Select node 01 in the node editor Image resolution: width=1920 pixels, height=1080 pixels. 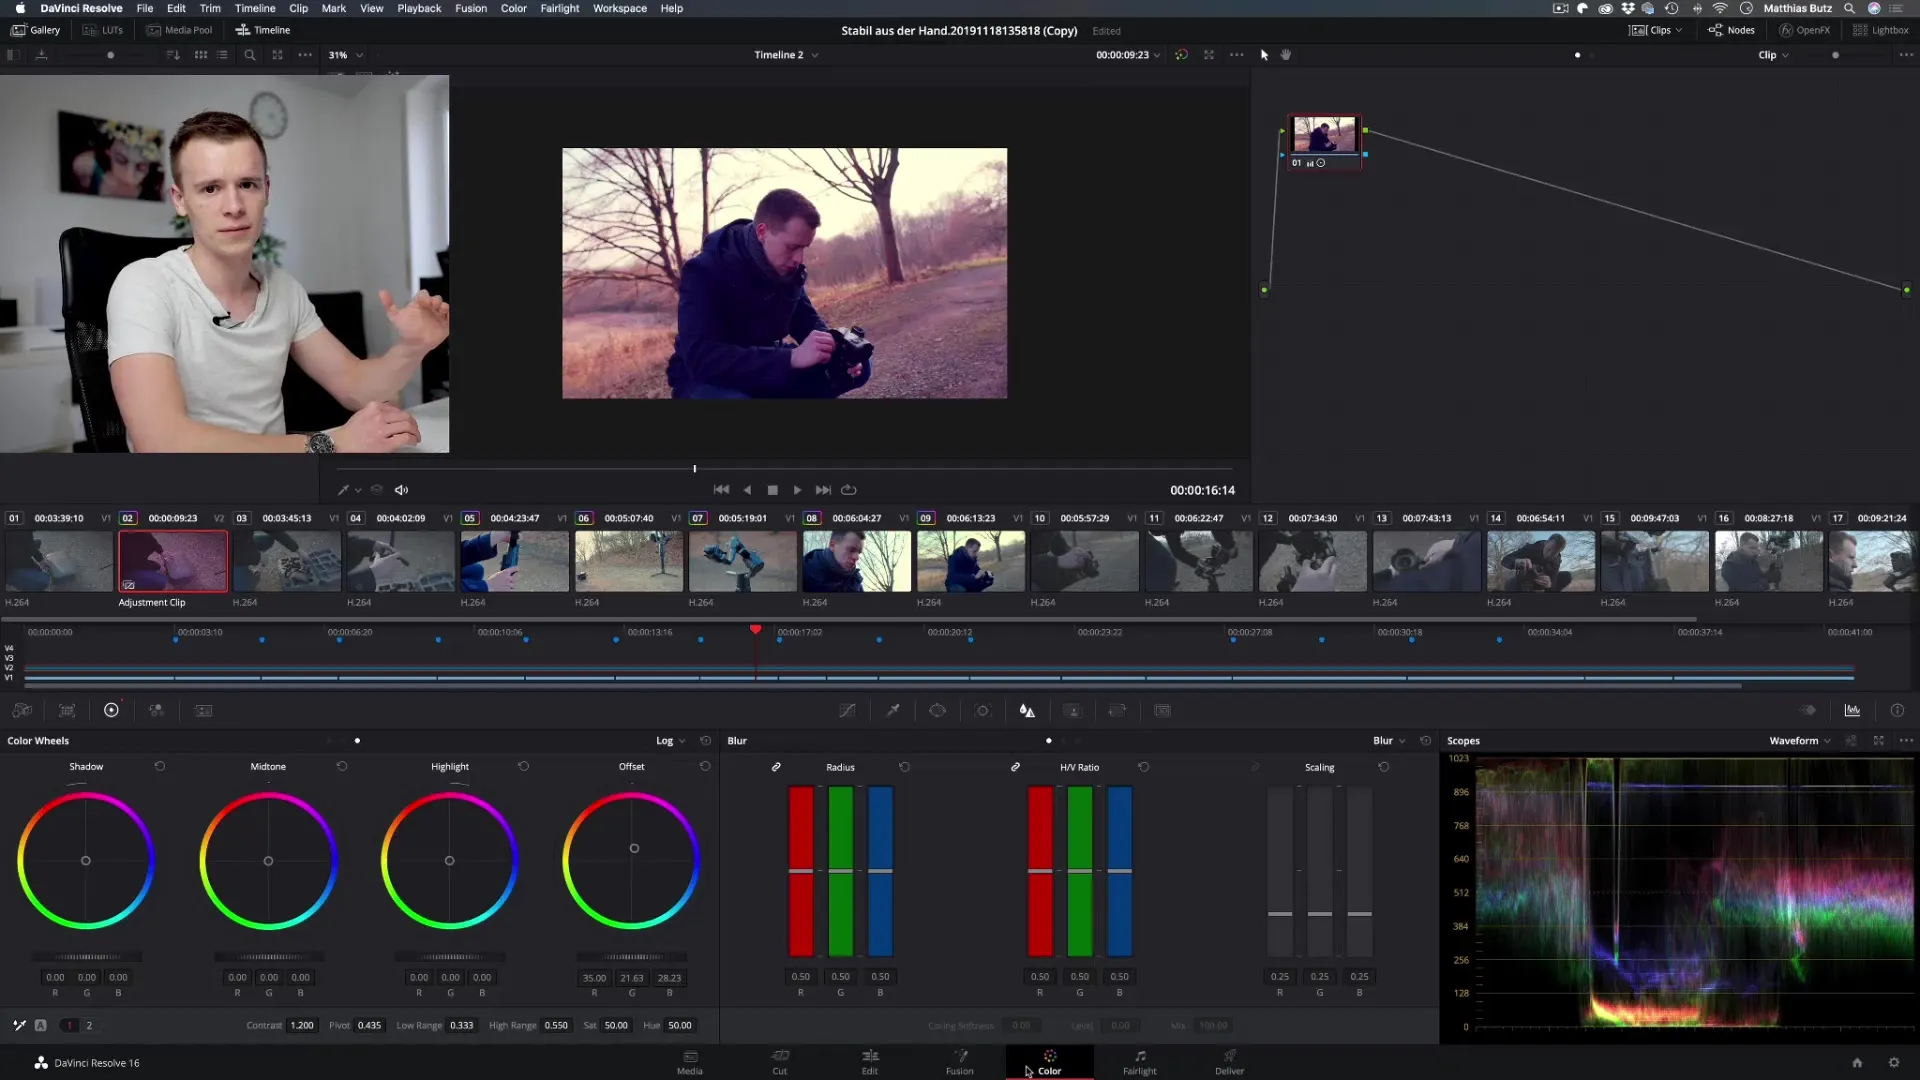click(x=1324, y=141)
